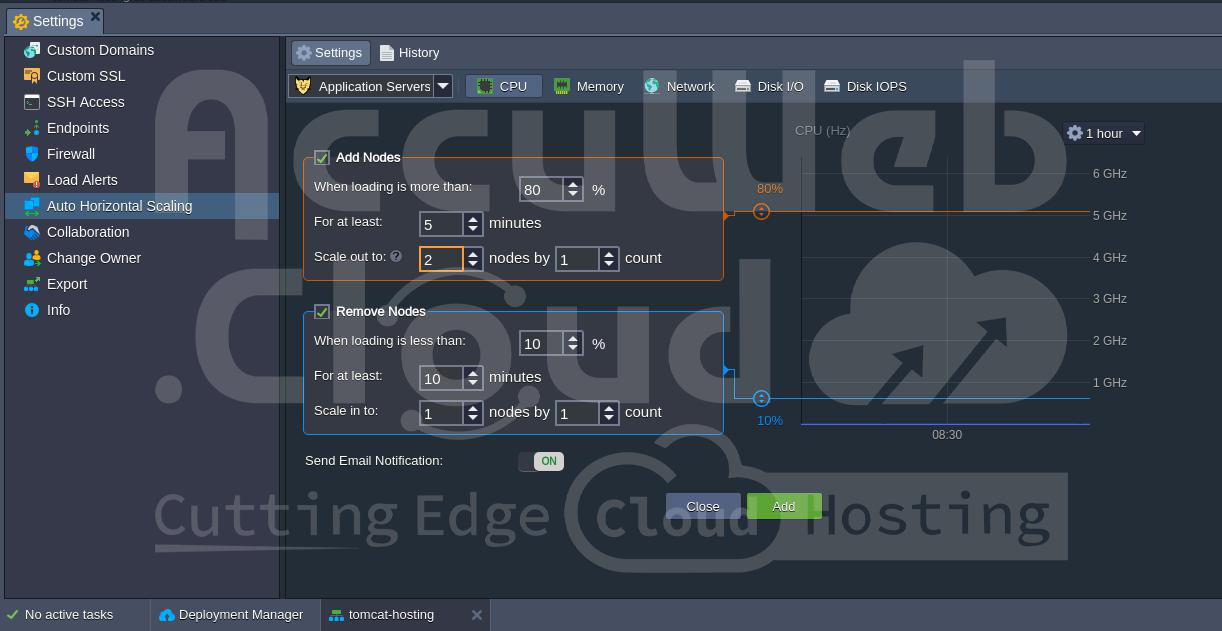Click the Custom SSL certificate icon

coord(31,76)
